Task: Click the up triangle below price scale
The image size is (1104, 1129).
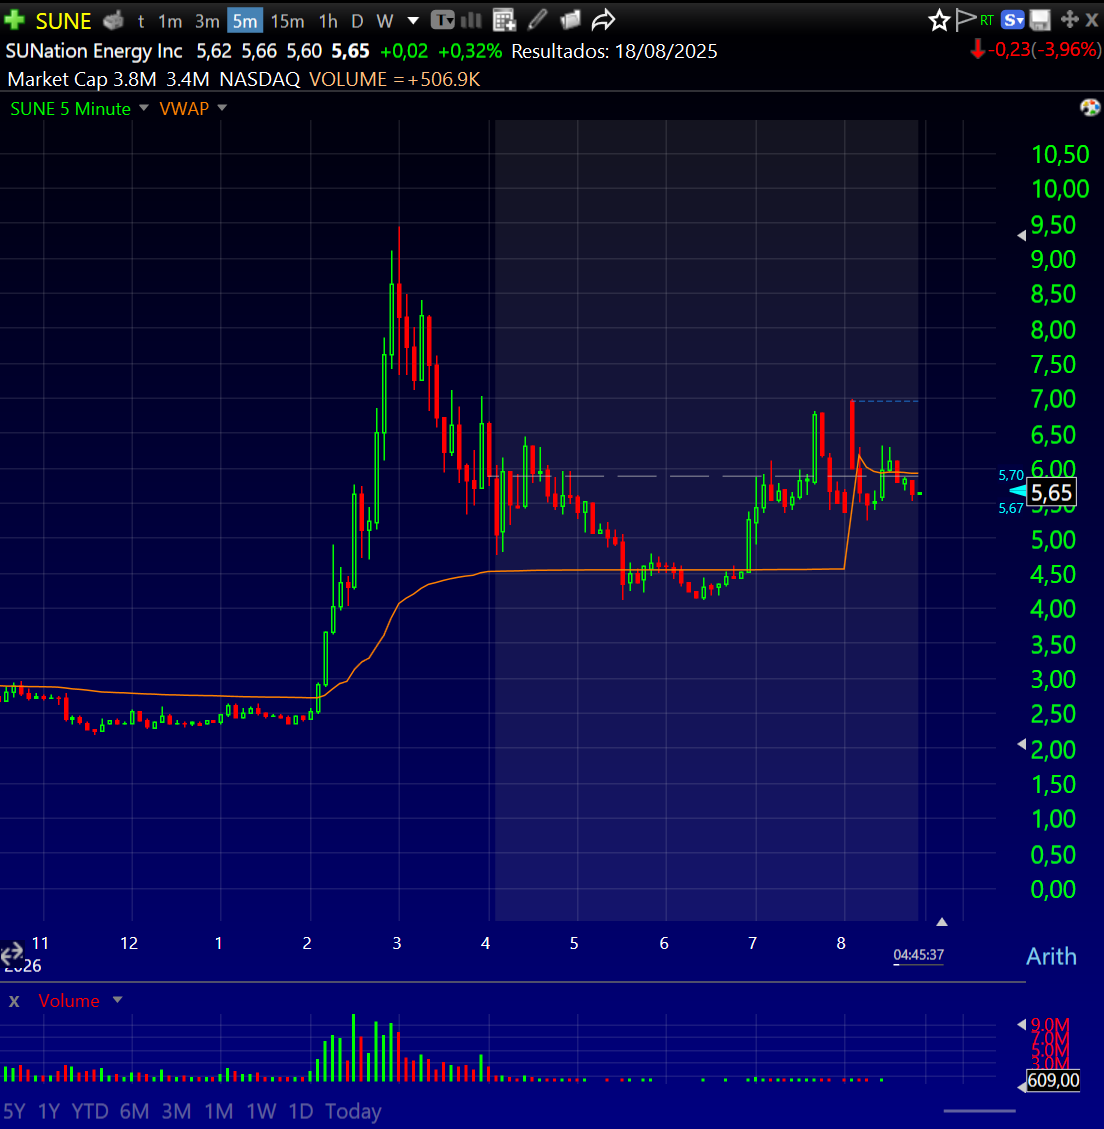Action: click(x=941, y=922)
